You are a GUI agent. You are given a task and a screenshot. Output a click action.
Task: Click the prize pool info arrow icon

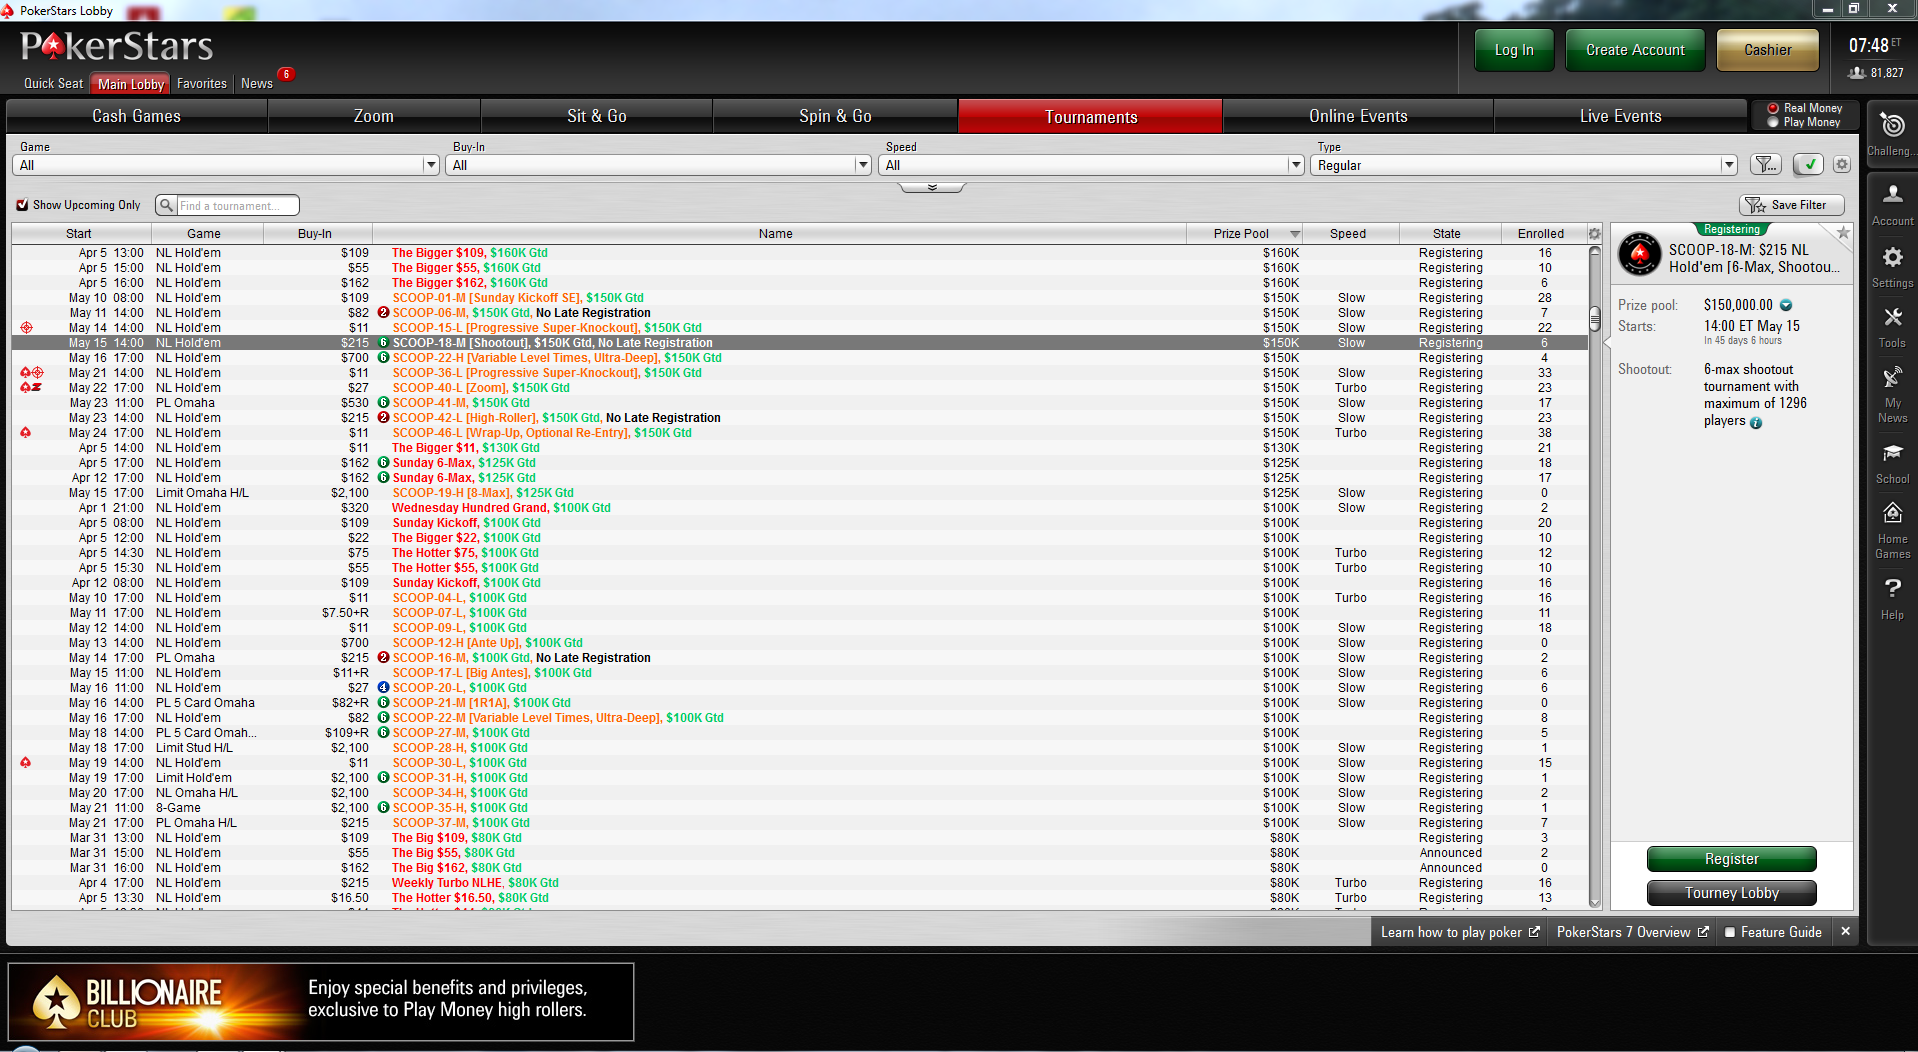pyautogui.click(x=1786, y=305)
